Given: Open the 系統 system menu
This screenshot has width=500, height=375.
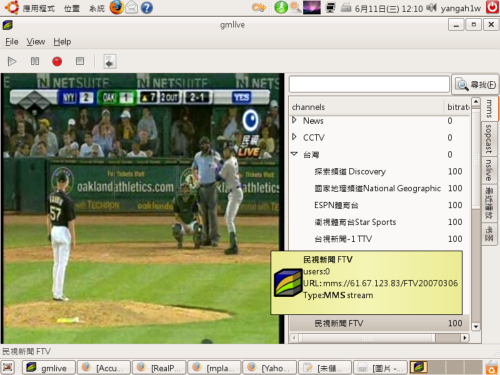Looking at the screenshot, I should [x=97, y=8].
